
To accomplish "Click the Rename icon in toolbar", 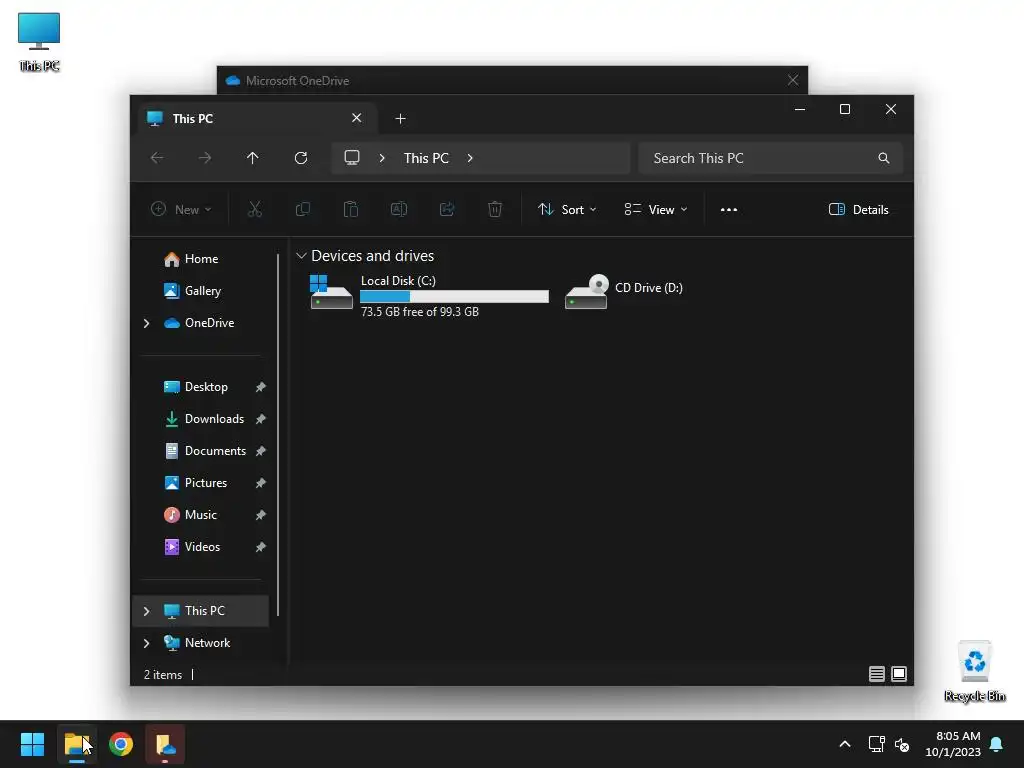I will [x=399, y=210].
